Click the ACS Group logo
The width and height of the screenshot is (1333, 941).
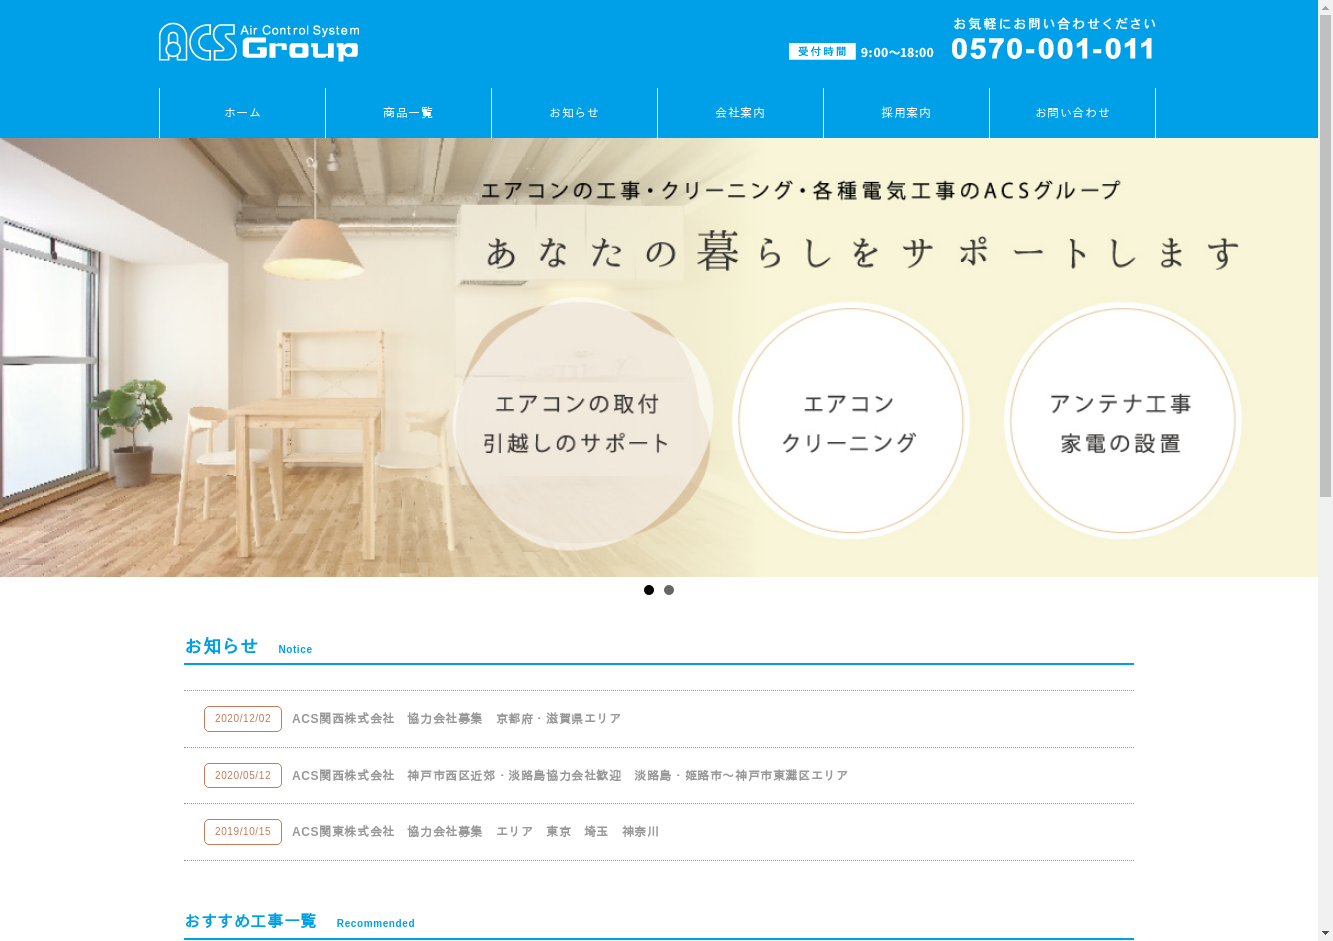[x=259, y=43]
